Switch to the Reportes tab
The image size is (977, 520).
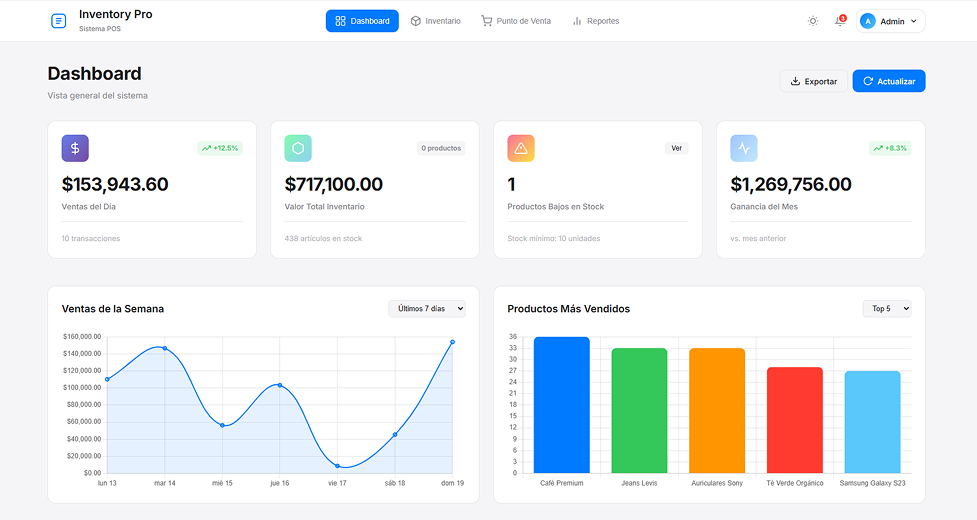(x=595, y=21)
